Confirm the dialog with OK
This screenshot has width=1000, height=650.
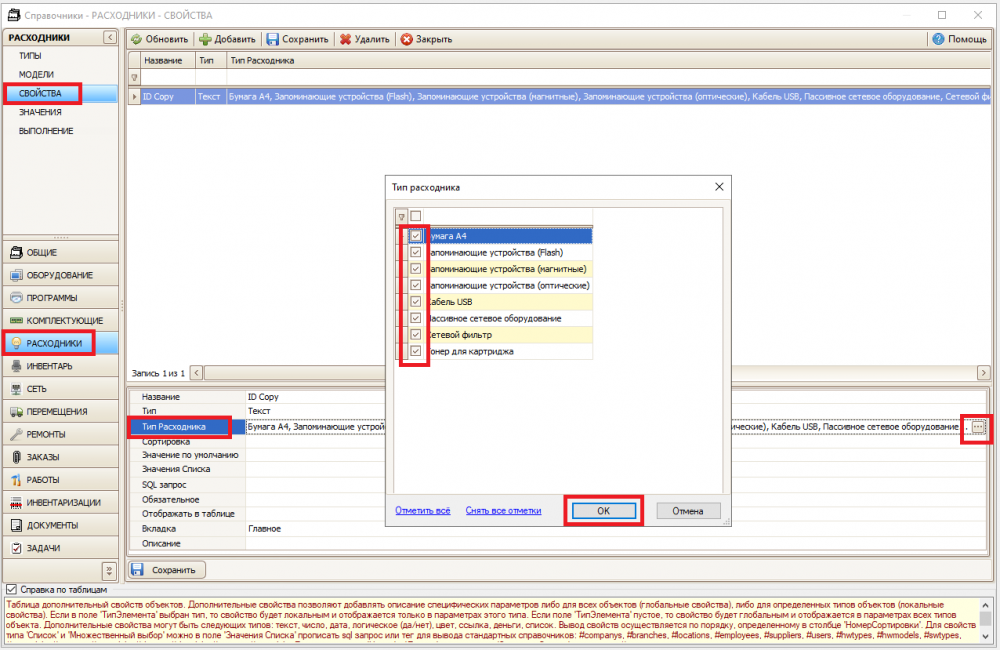[603, 511]
